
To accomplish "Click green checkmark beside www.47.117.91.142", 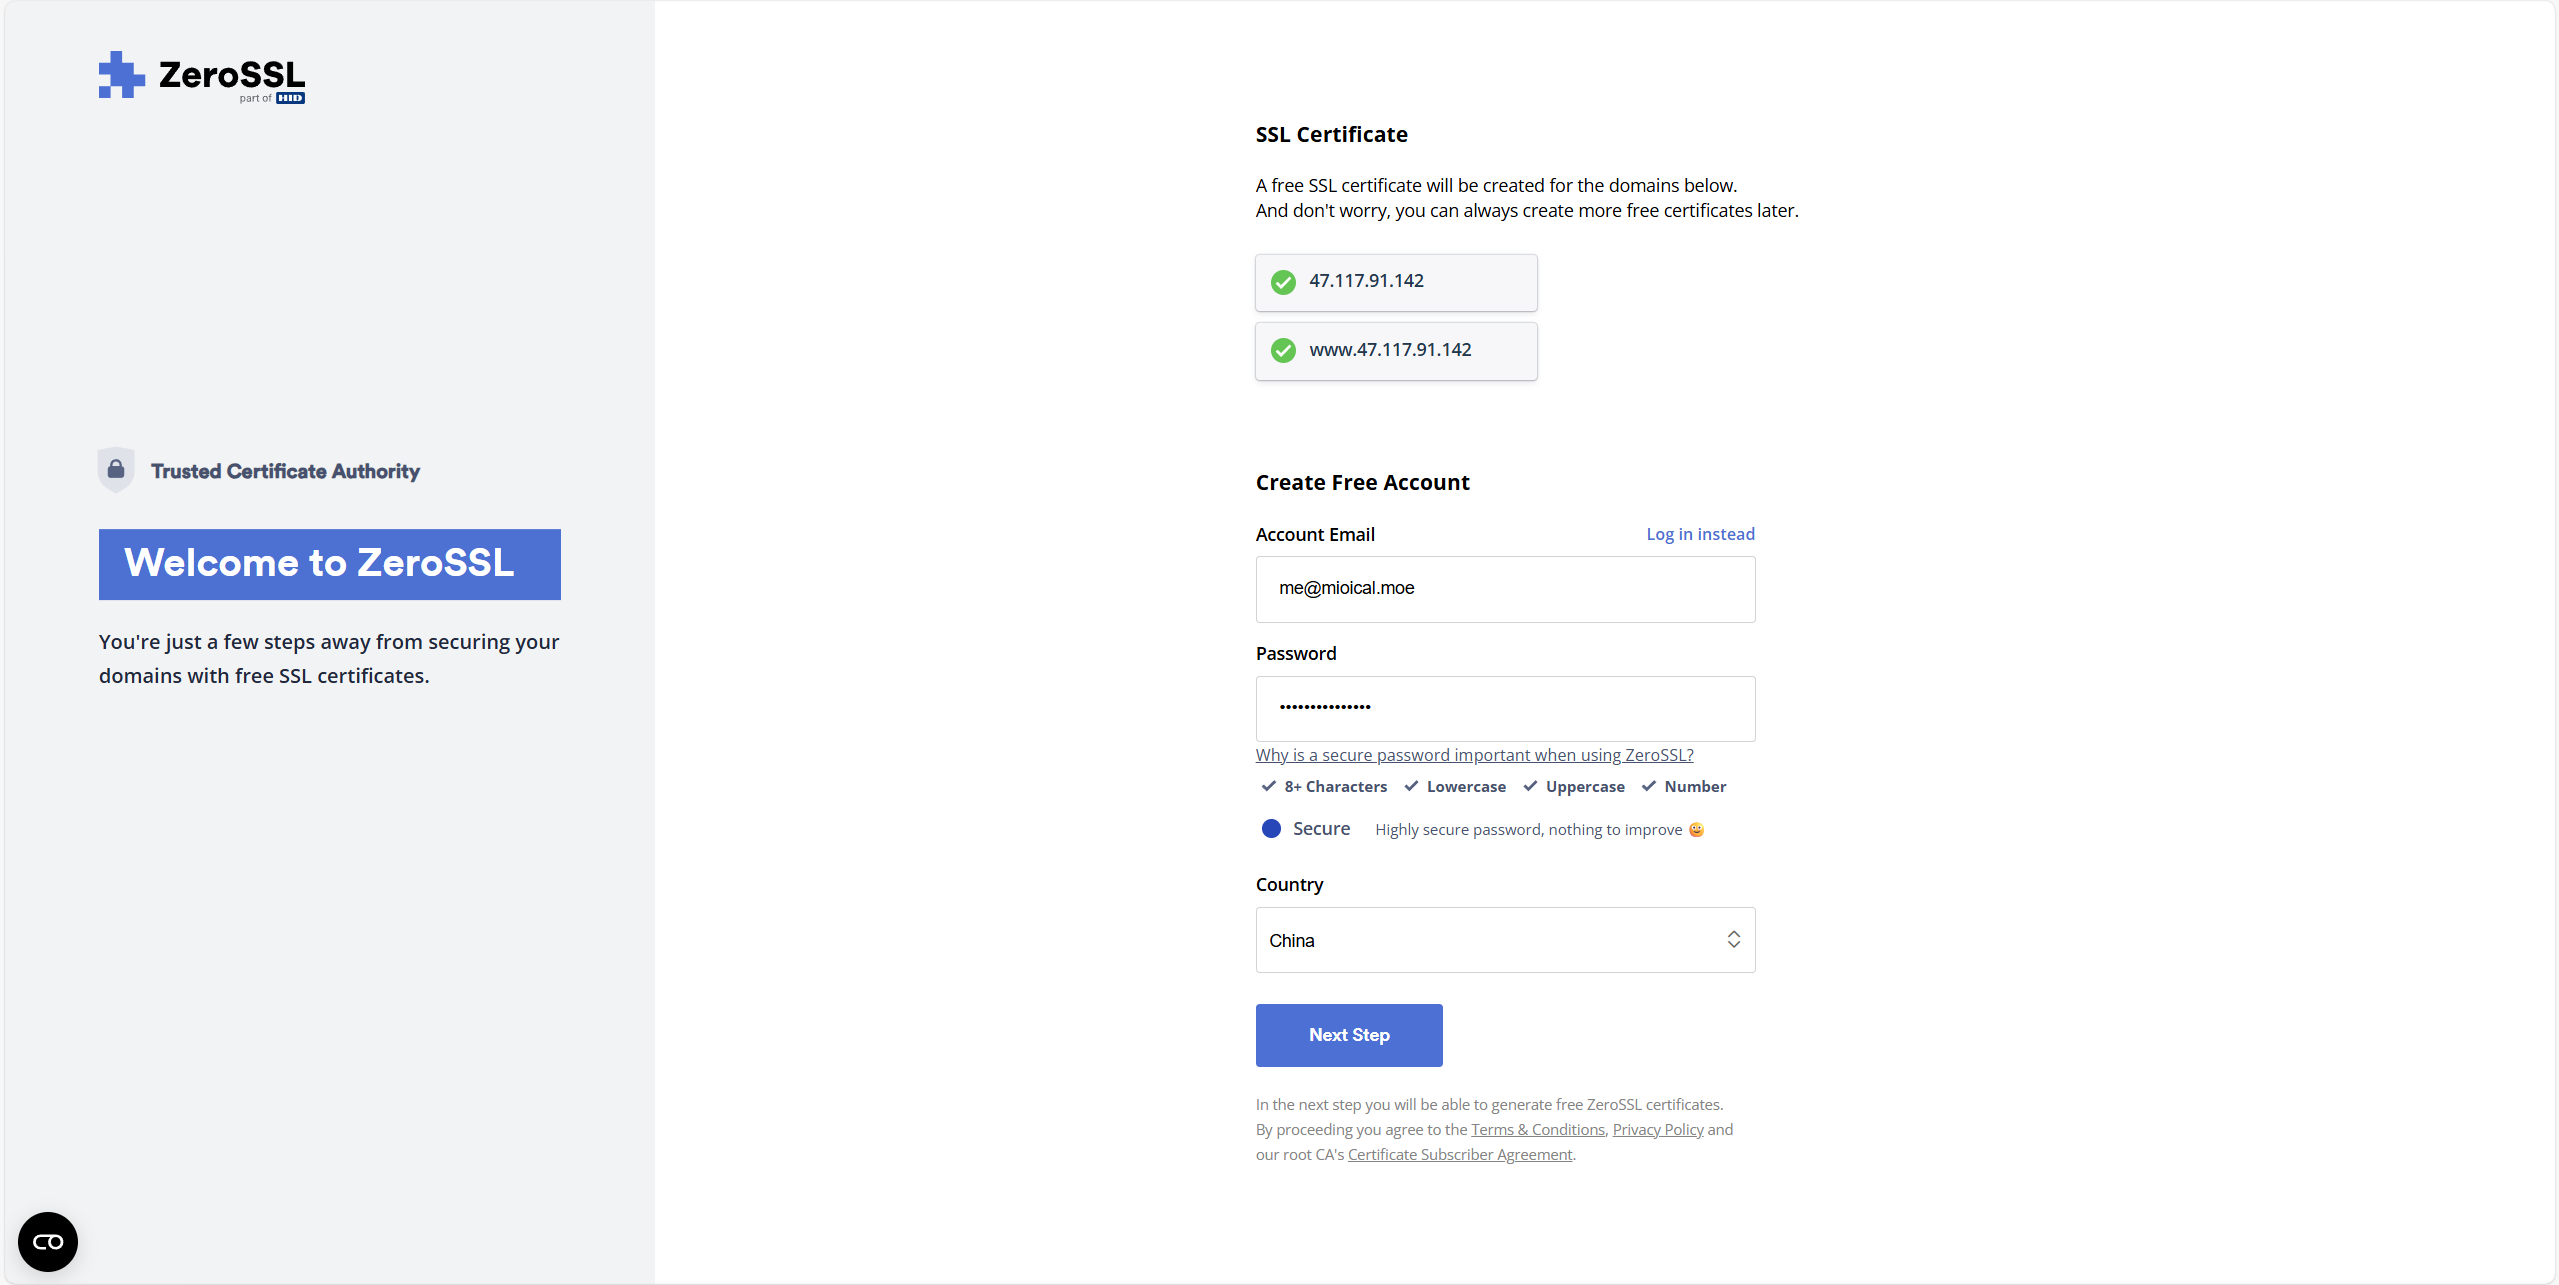I will pos(1283,350).
